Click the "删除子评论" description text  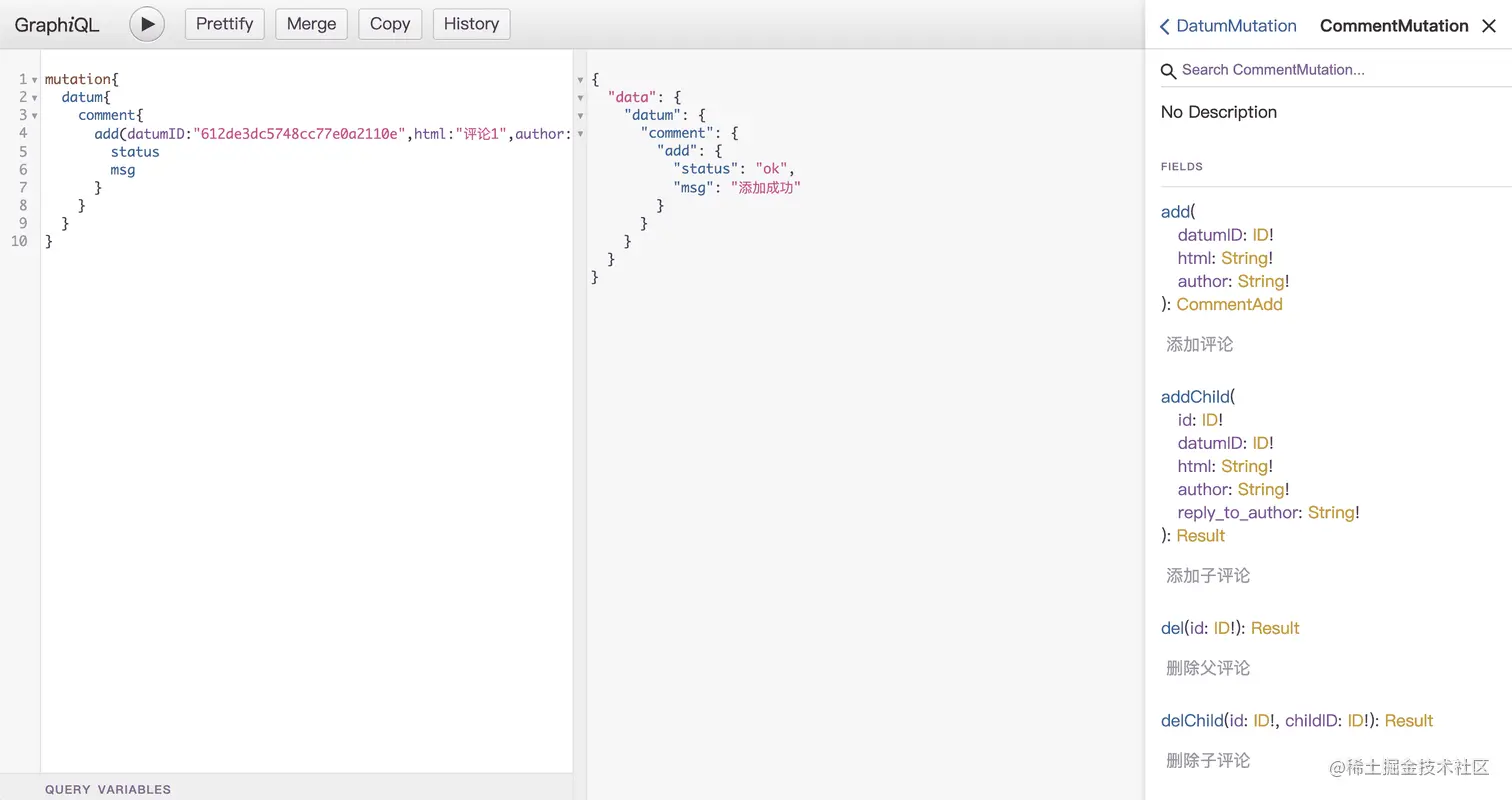click(x=1208, y=760)
